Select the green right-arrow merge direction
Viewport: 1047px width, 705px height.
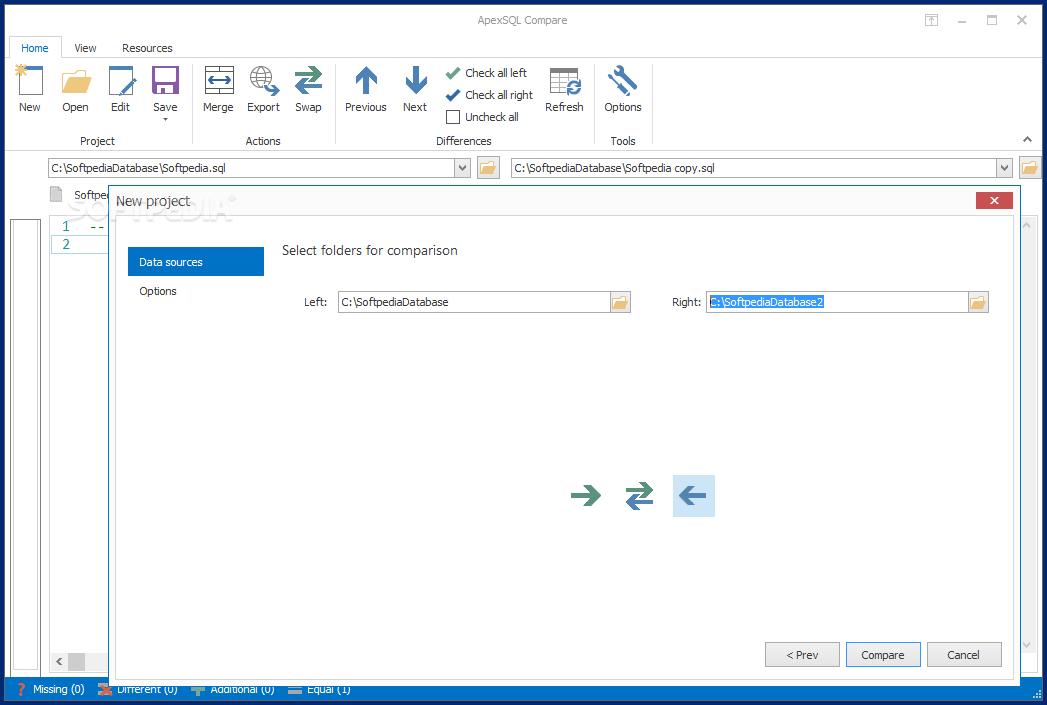pyautogui.click(x=586, y=496)
